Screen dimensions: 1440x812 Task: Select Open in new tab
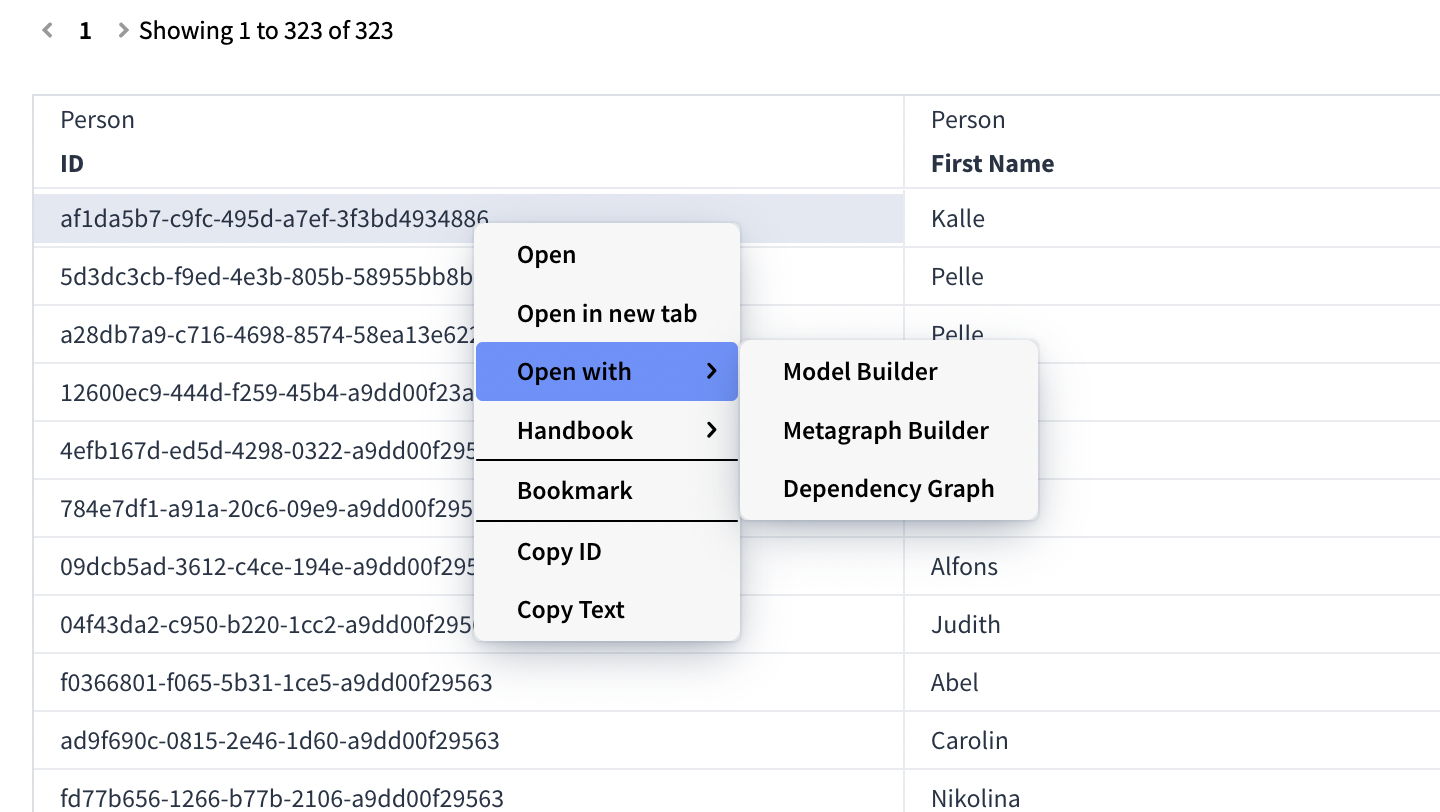[x=606, y=314]
